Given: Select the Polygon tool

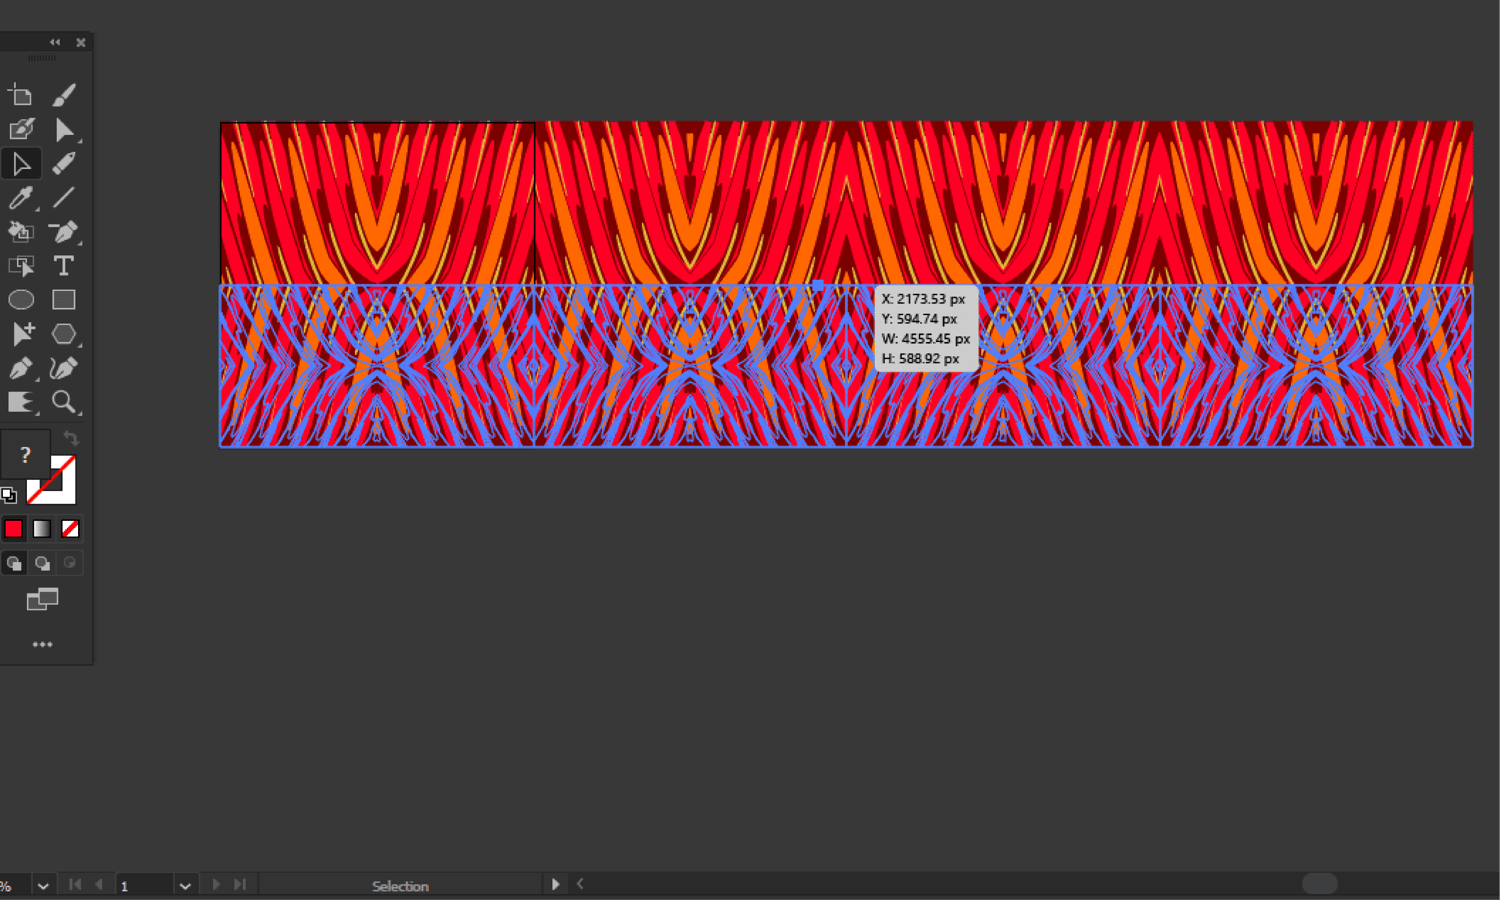Looking at the screenshot, I should (64, 334).
